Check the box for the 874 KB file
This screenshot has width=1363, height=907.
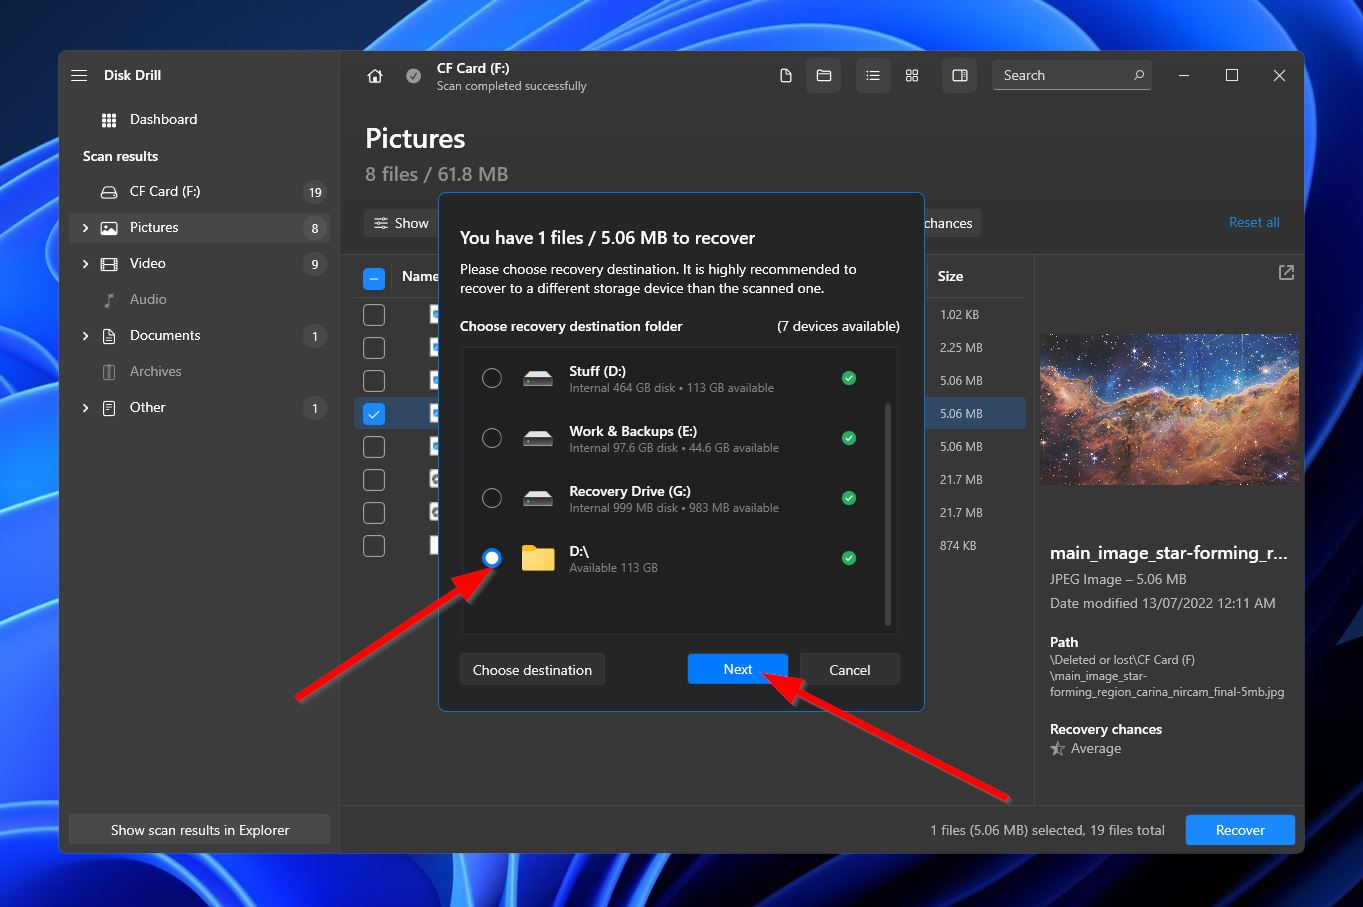(x=373, y=546)
